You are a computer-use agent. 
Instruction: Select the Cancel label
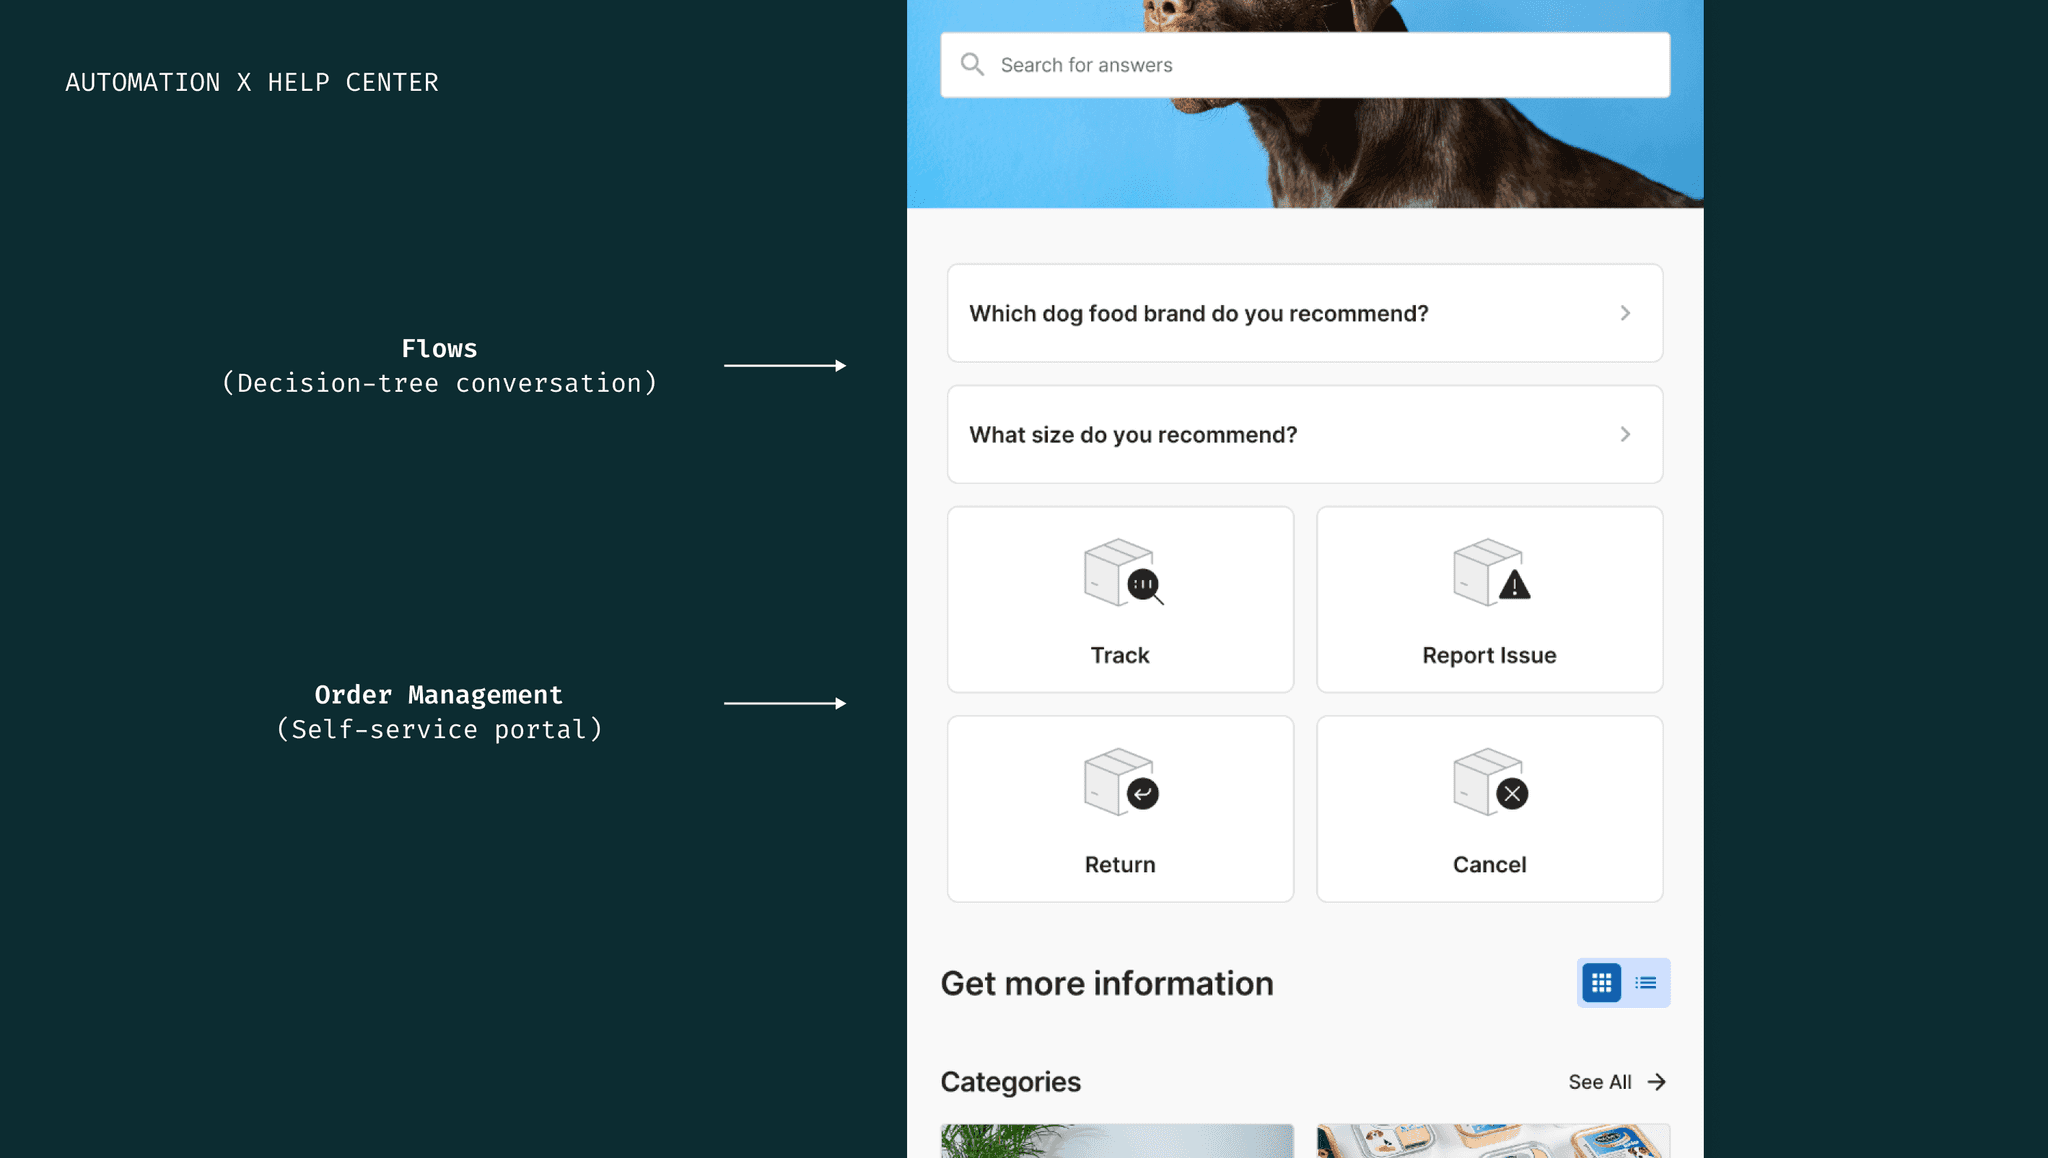(x=1489, y=864)
